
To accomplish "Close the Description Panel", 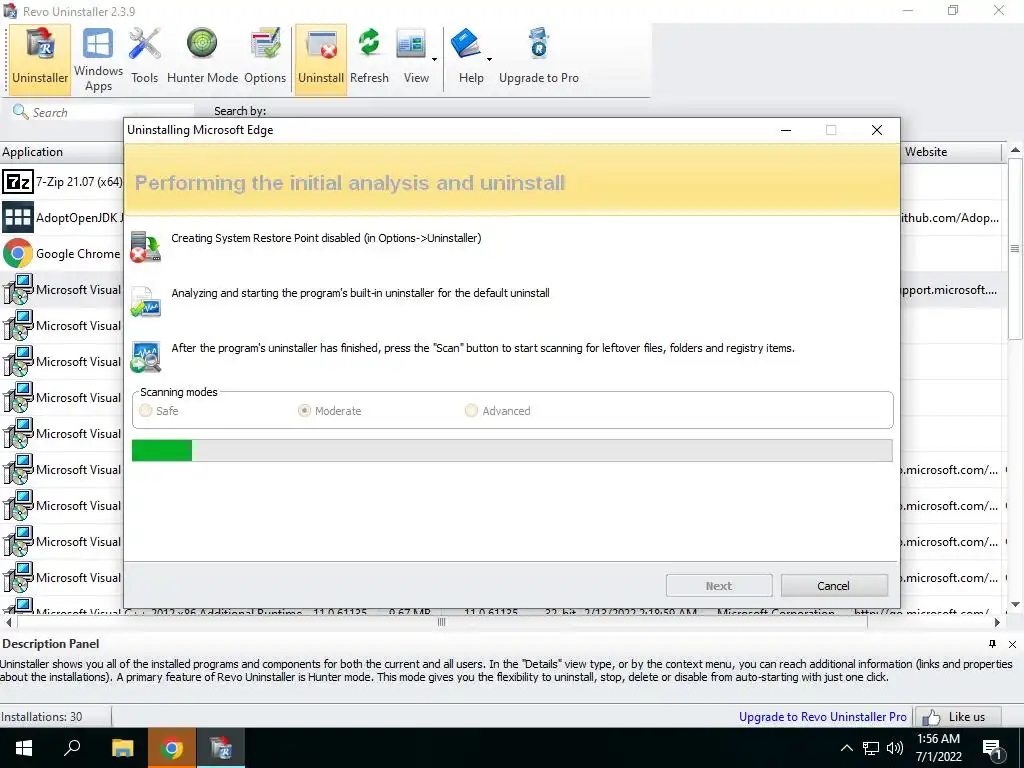I will [x=1012, y=644].
